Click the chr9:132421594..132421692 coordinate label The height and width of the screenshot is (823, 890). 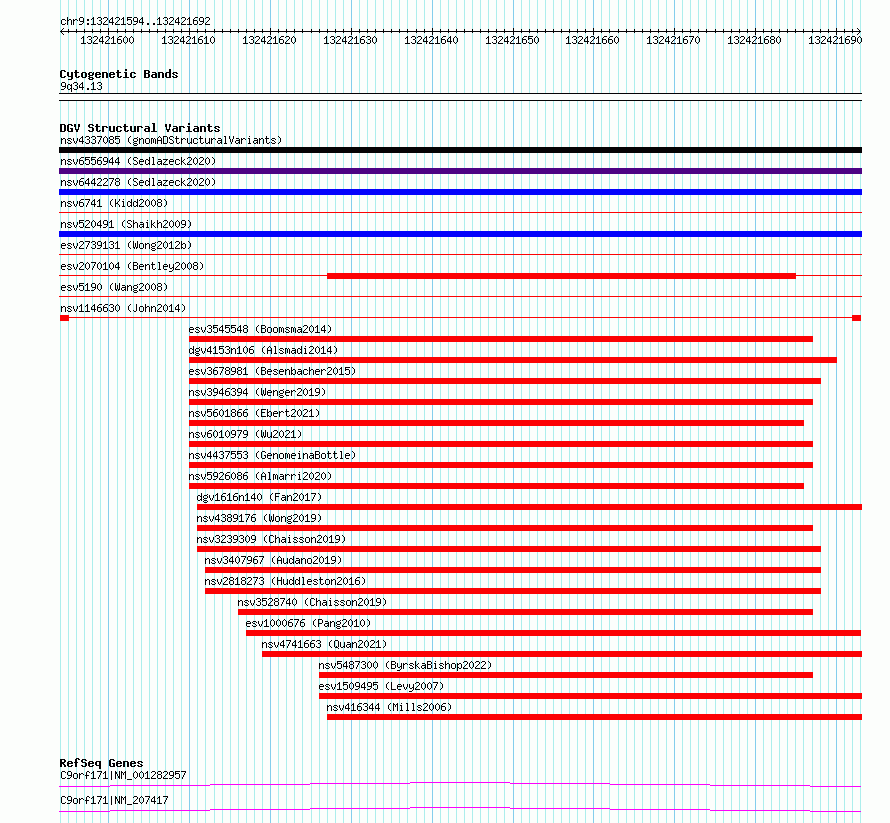click(135, 21)
